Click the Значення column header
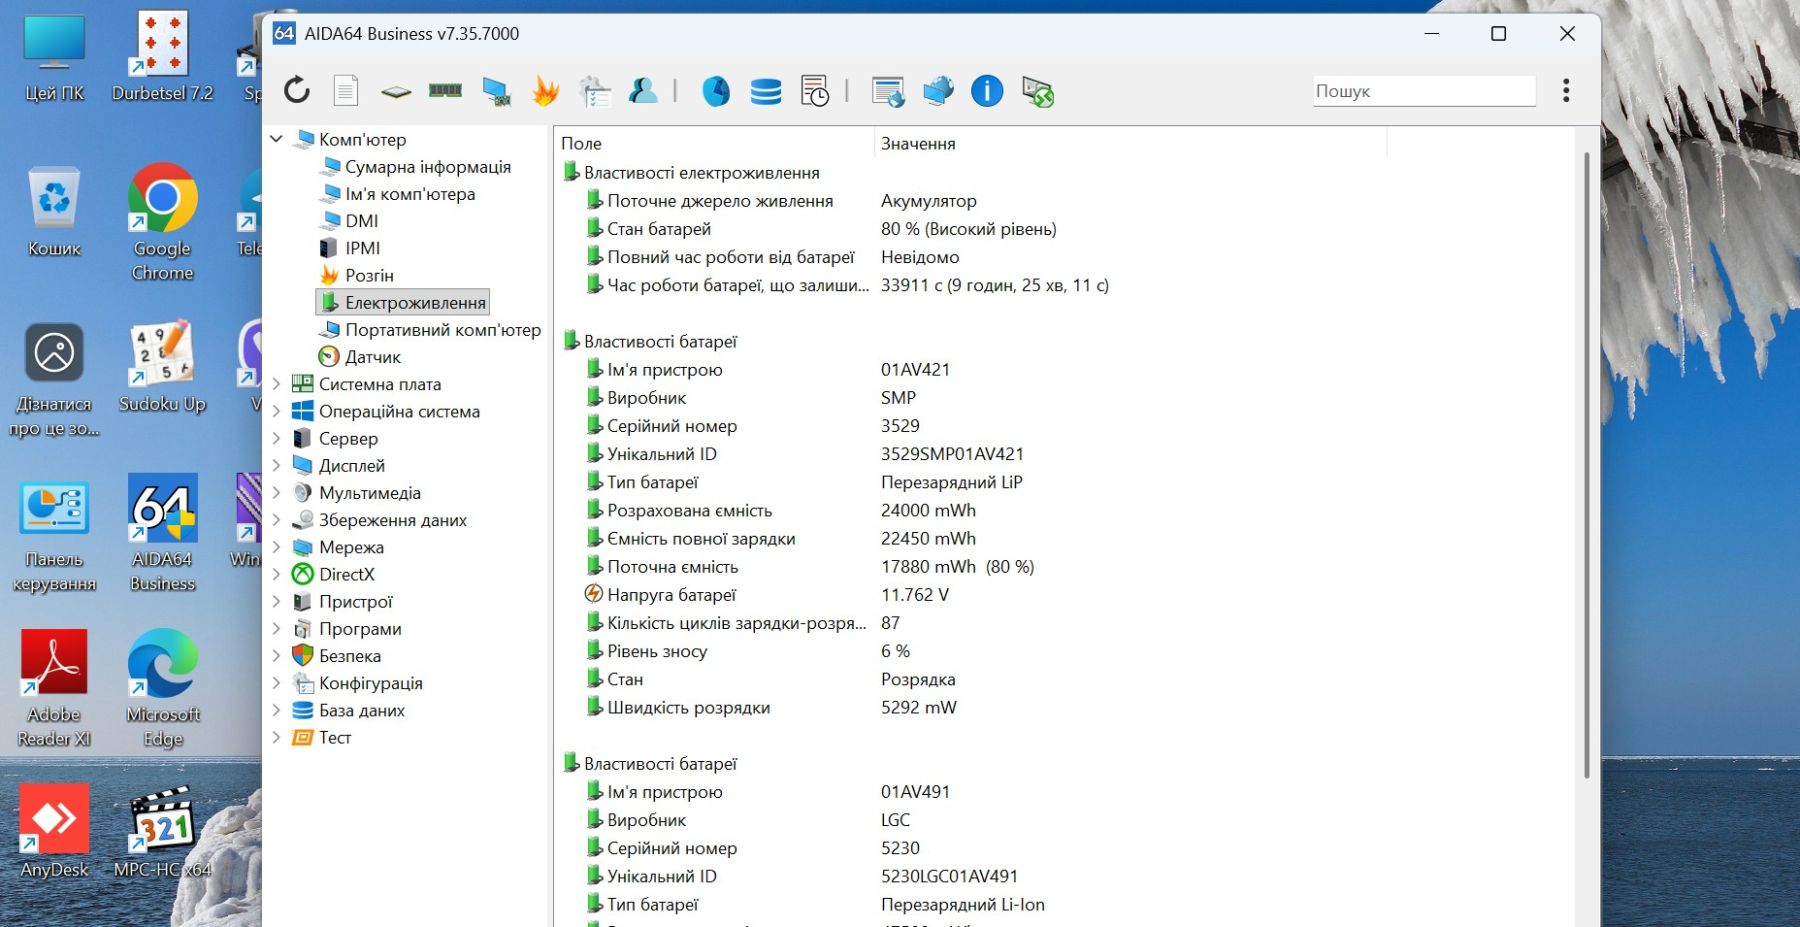 (x=1131, y=143)
